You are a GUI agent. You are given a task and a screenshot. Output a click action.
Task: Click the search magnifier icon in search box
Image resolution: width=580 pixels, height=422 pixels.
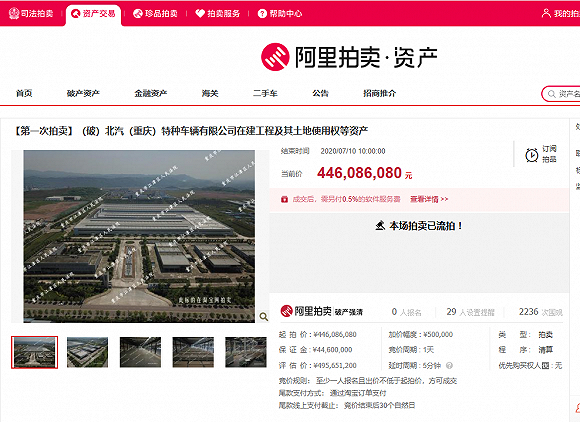click(552, 94)
